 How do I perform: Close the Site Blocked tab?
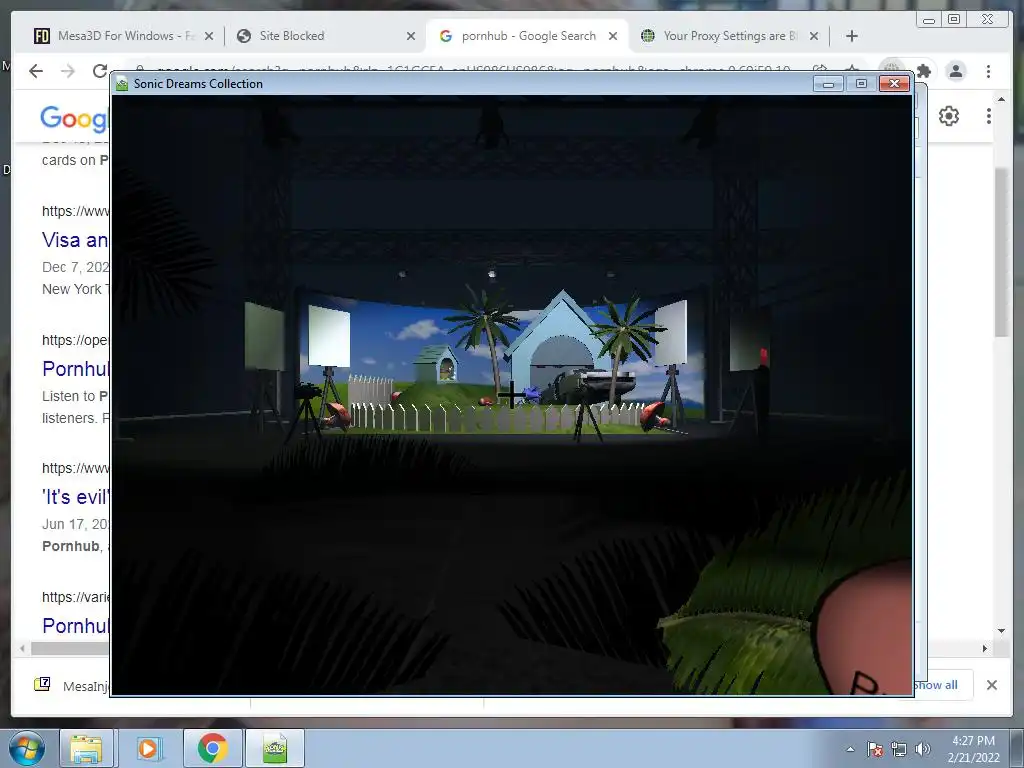411,37
